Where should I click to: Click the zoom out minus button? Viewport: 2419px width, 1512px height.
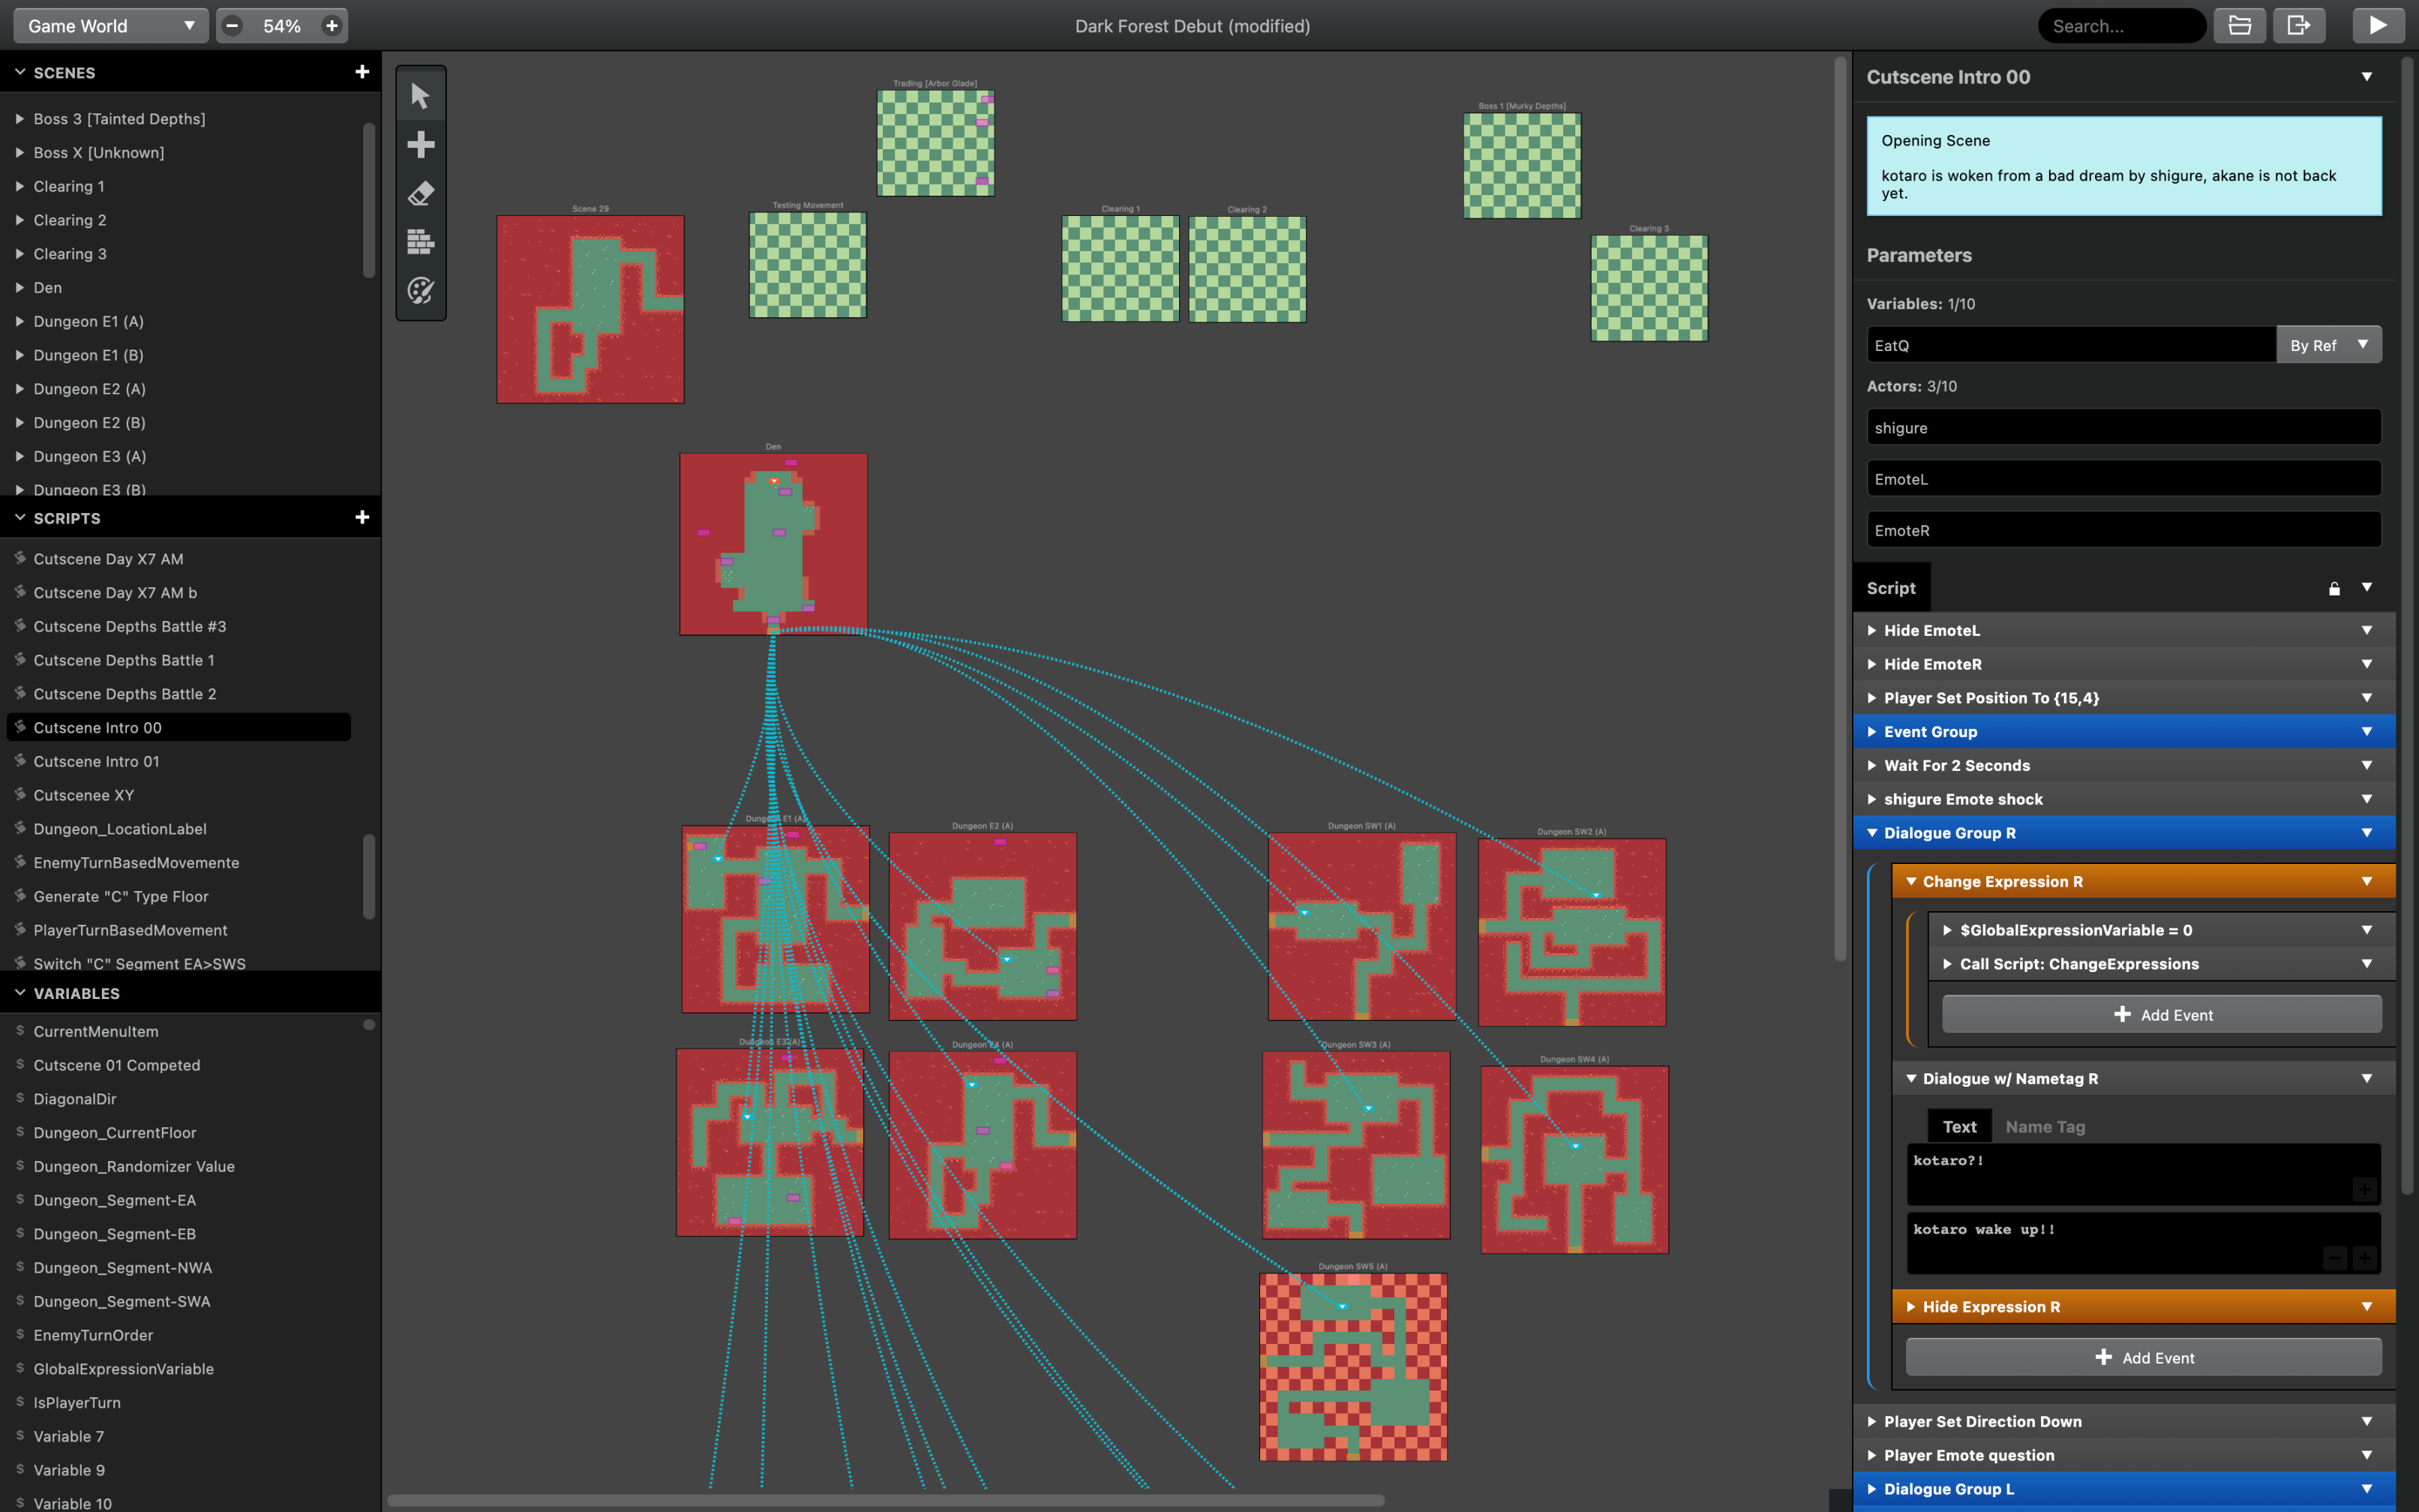[232, 26]
